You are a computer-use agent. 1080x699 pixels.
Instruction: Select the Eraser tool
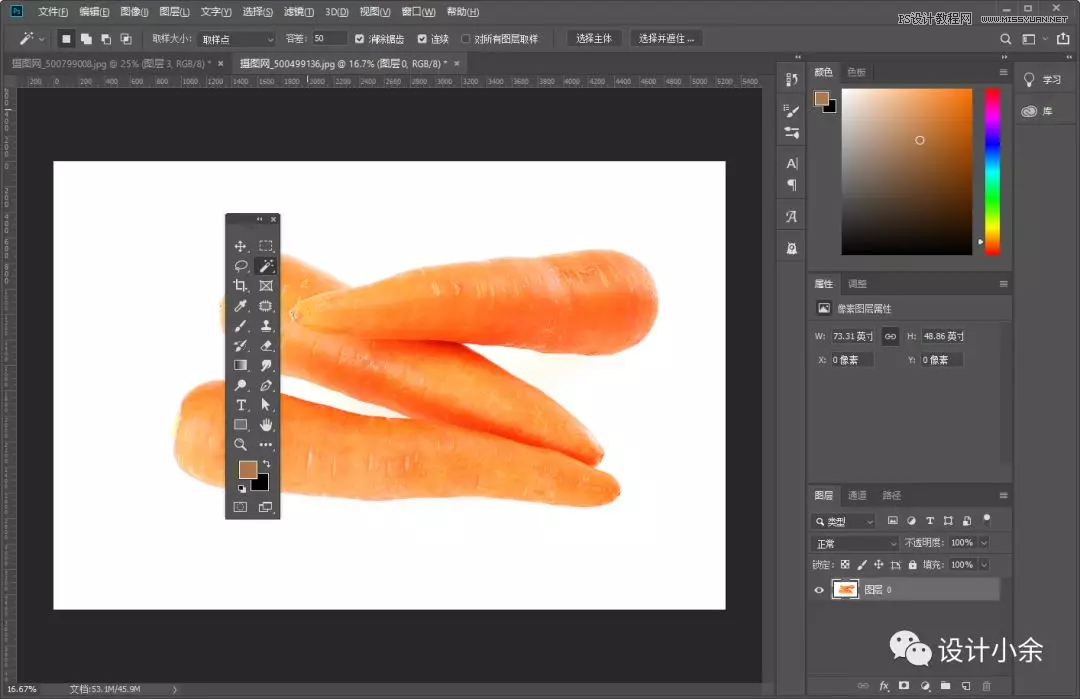click(266, 345)
